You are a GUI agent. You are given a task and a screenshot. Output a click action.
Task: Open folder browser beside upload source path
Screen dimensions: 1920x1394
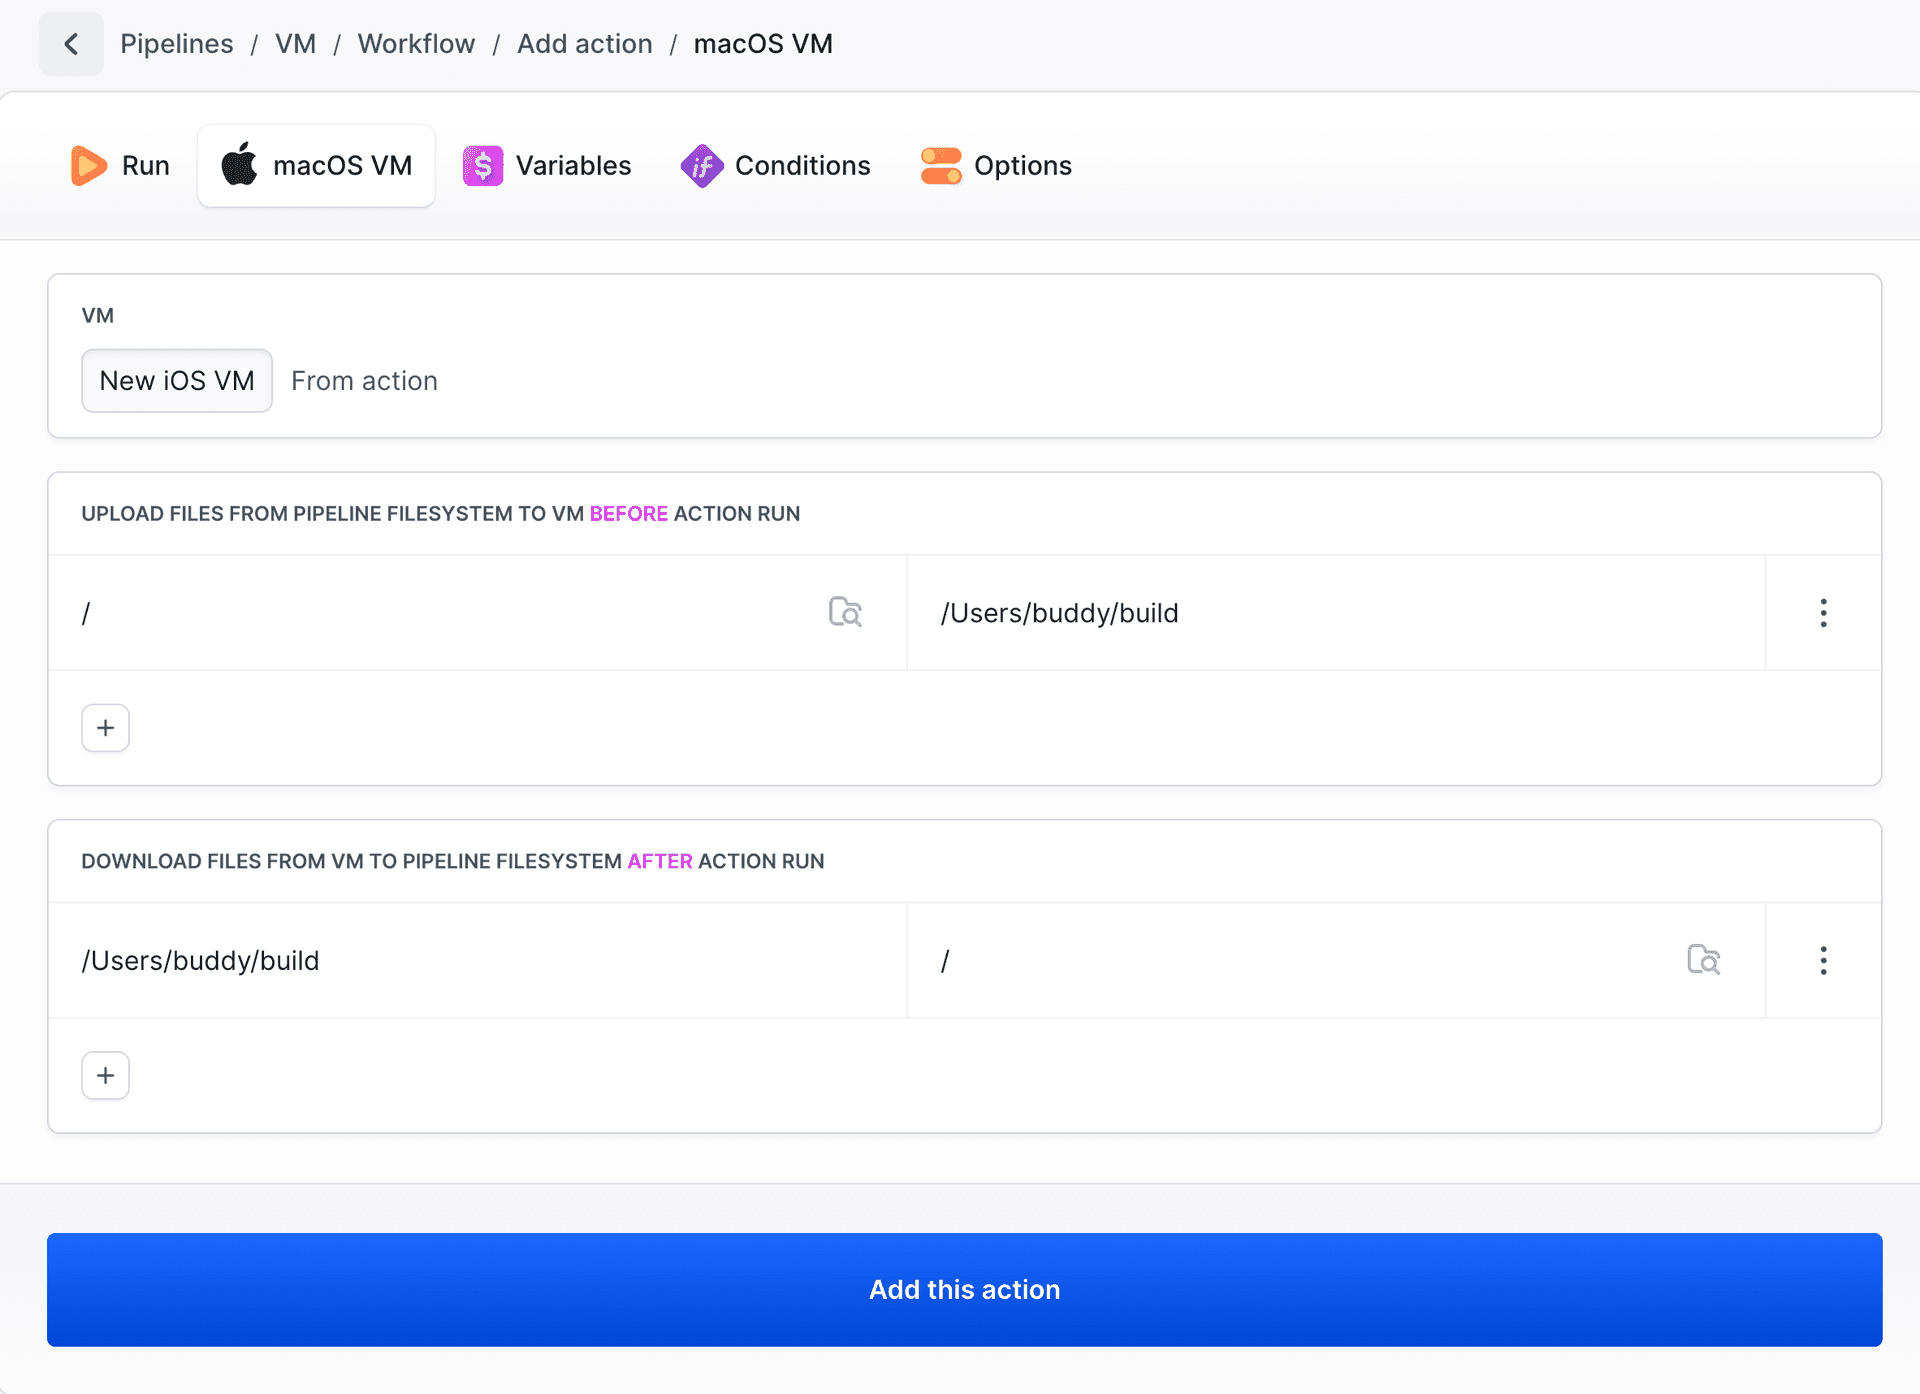[845, 612]
